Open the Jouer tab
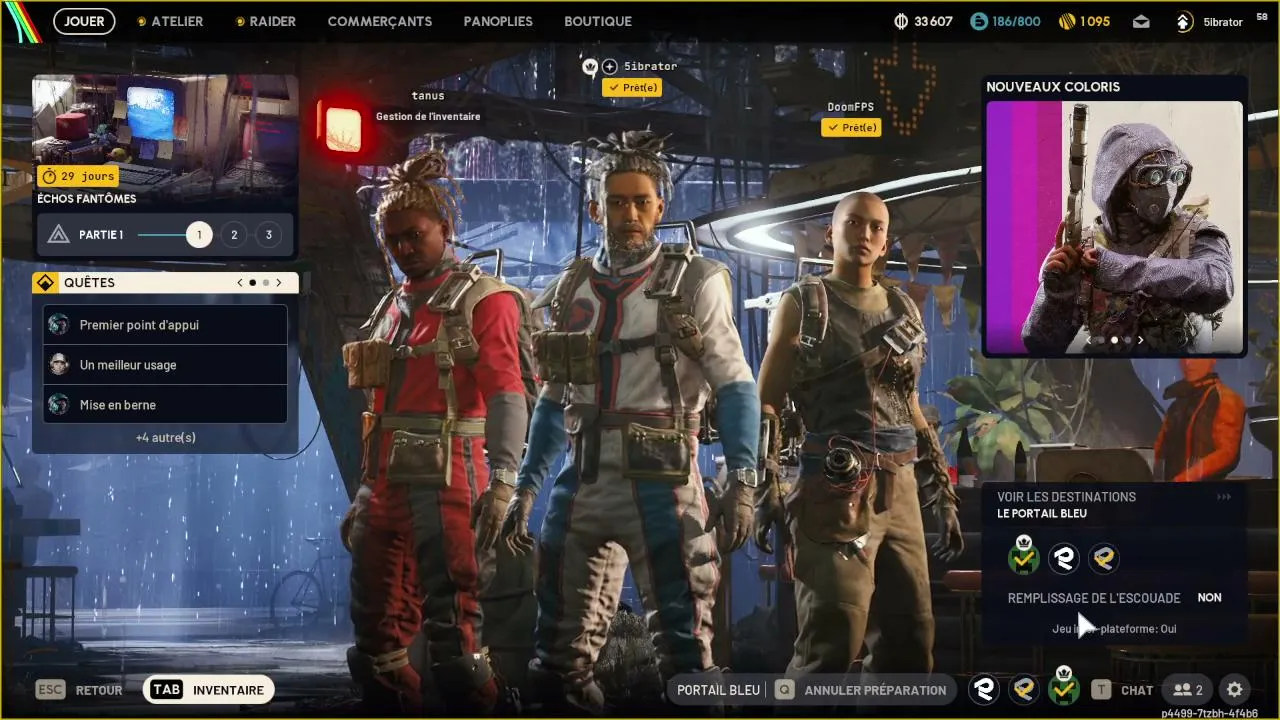 (84, 21)
